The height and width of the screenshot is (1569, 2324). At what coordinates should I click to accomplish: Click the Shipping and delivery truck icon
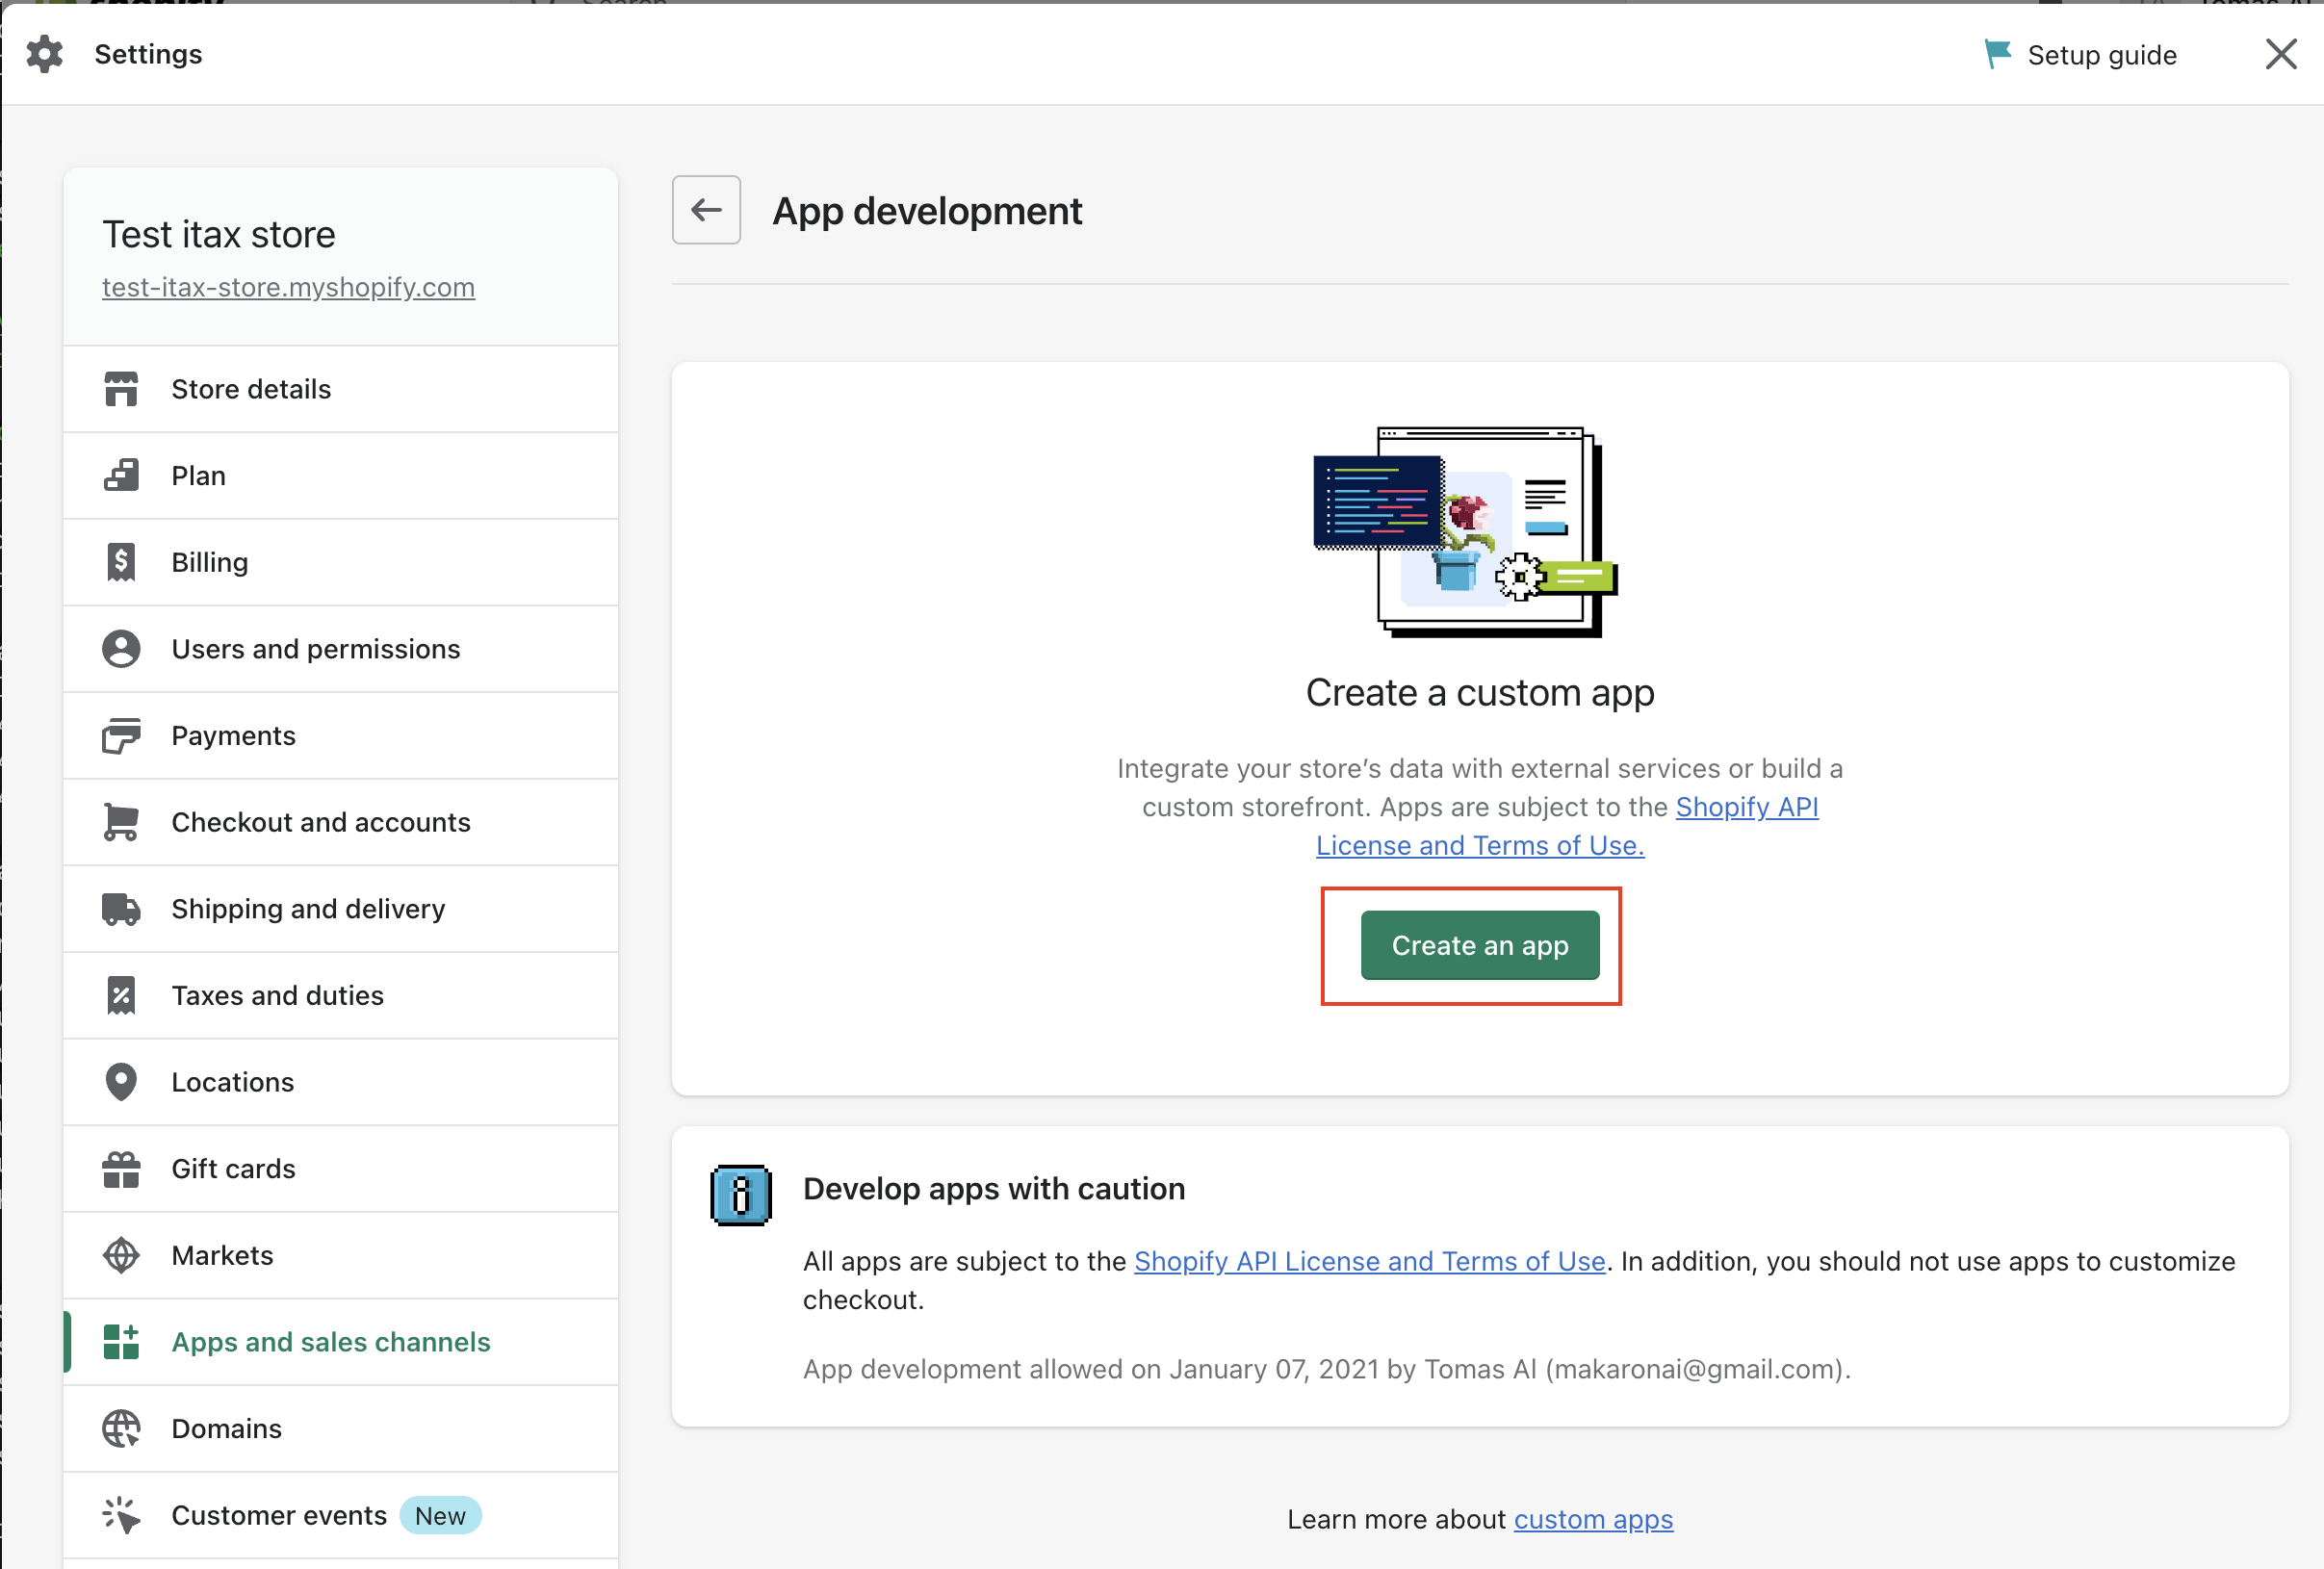(121, 909)
